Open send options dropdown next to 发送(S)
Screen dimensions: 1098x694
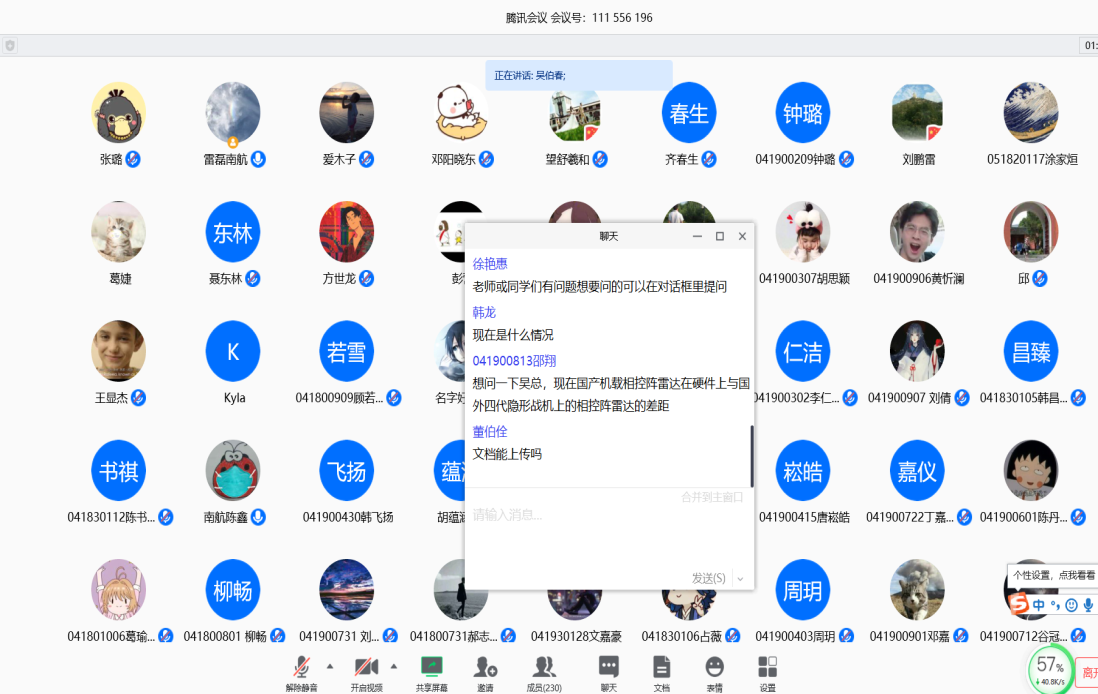[x=740, y=579]
